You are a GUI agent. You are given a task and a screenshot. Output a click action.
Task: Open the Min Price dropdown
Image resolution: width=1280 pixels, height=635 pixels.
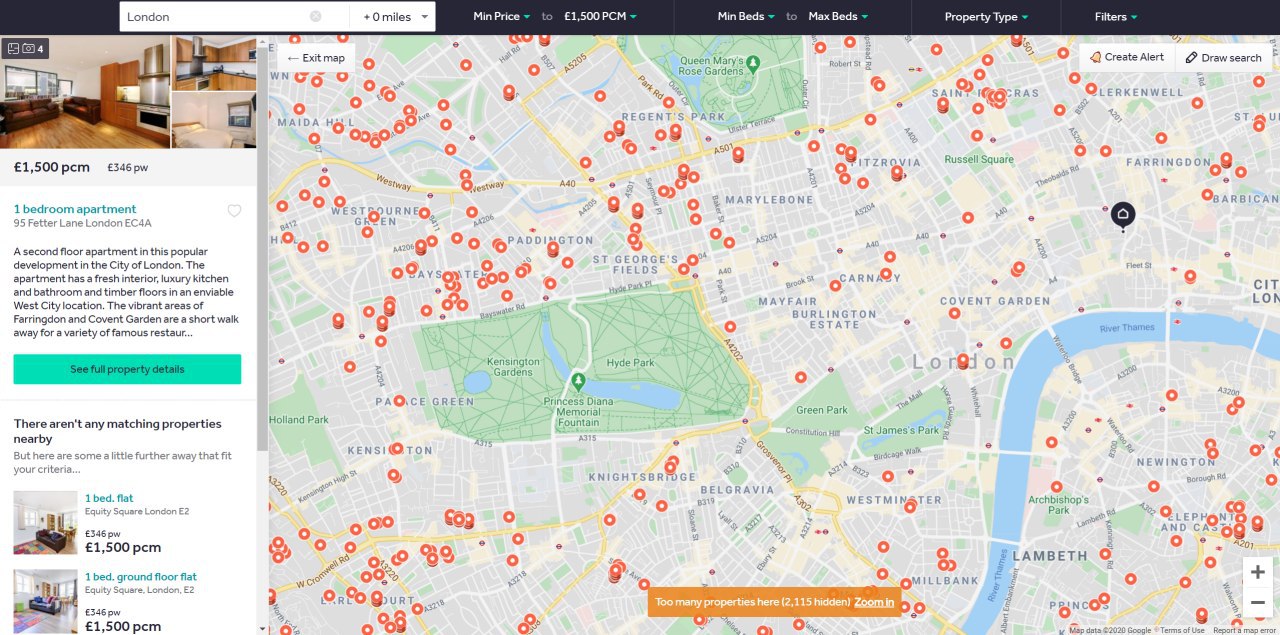click(x=502, y=17)
